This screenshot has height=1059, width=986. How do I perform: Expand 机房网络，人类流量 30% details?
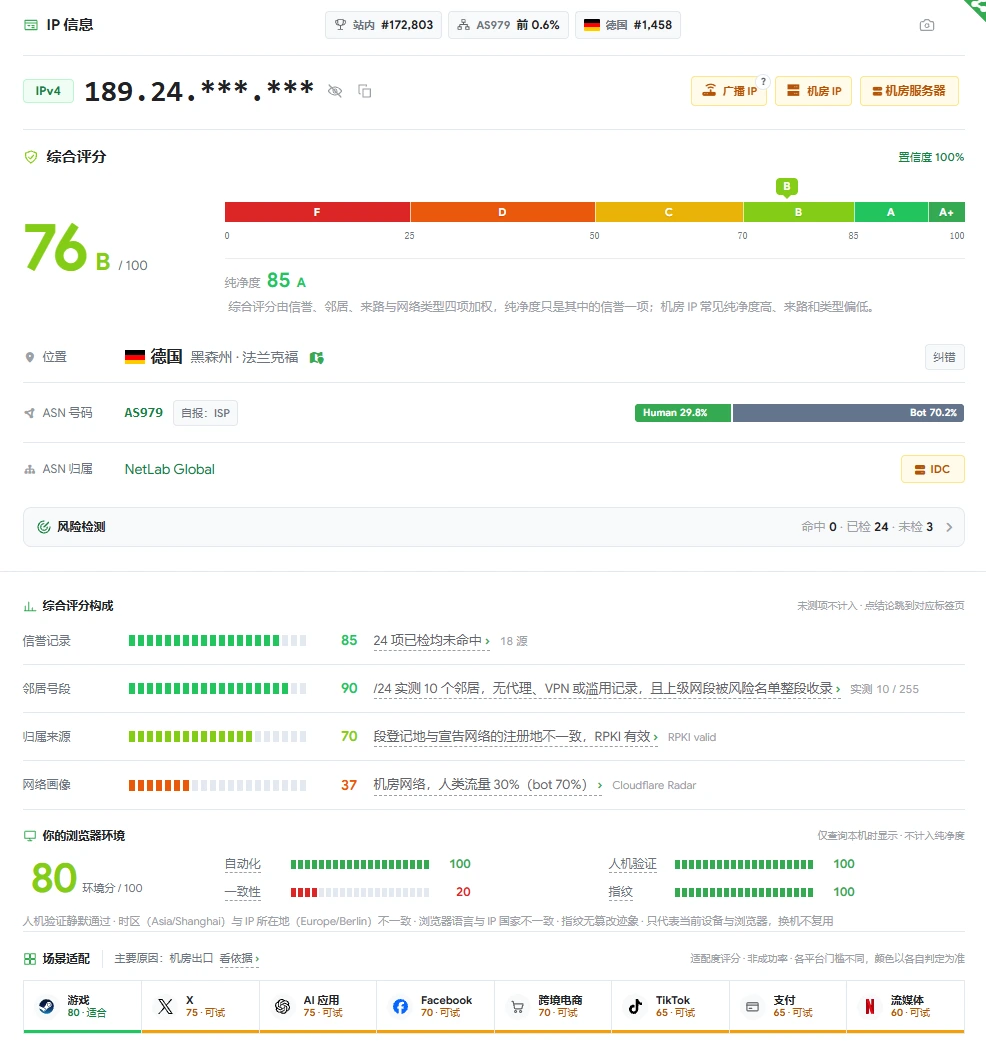(488, 785)
